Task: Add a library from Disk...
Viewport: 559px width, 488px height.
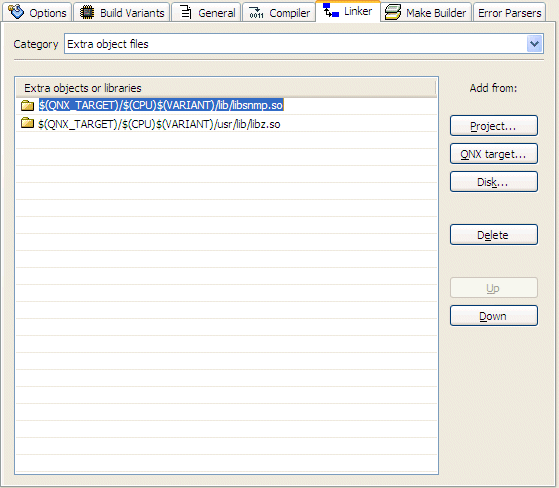Action: point(494,182)
